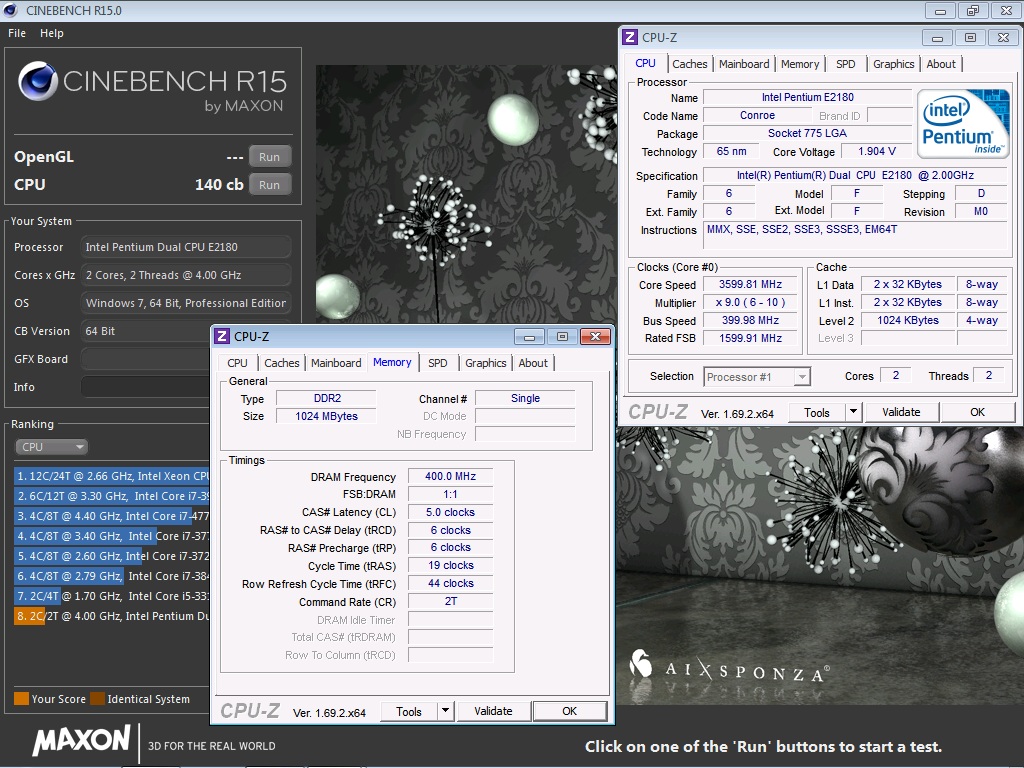Select ranking entry 7 2C/4T @ 1.70 GHz
1024x768 pixels.
point(112,596)
